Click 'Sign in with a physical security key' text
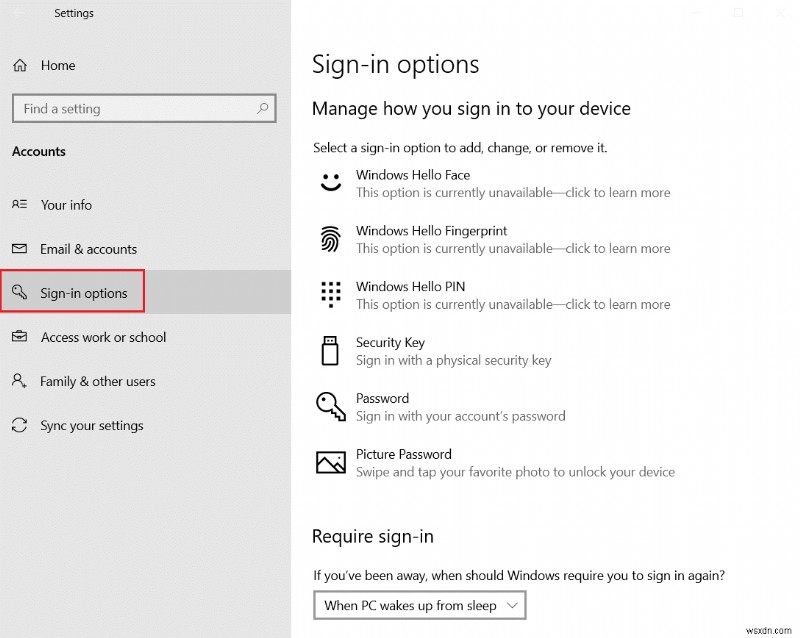This screenshot has height=638, width=800. pos(454,360)
